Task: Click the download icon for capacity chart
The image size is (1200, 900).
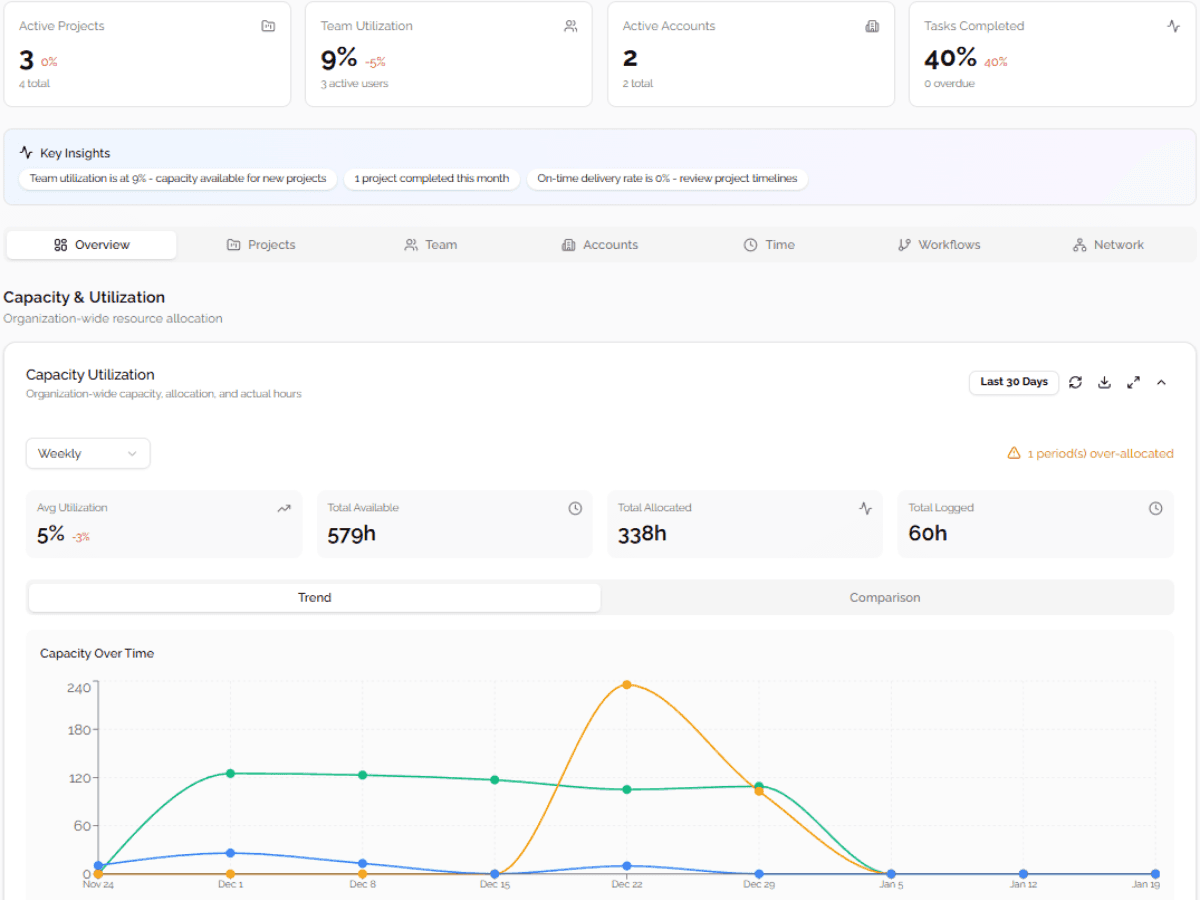Action: pyautogui.click(x=1104, y=382)
